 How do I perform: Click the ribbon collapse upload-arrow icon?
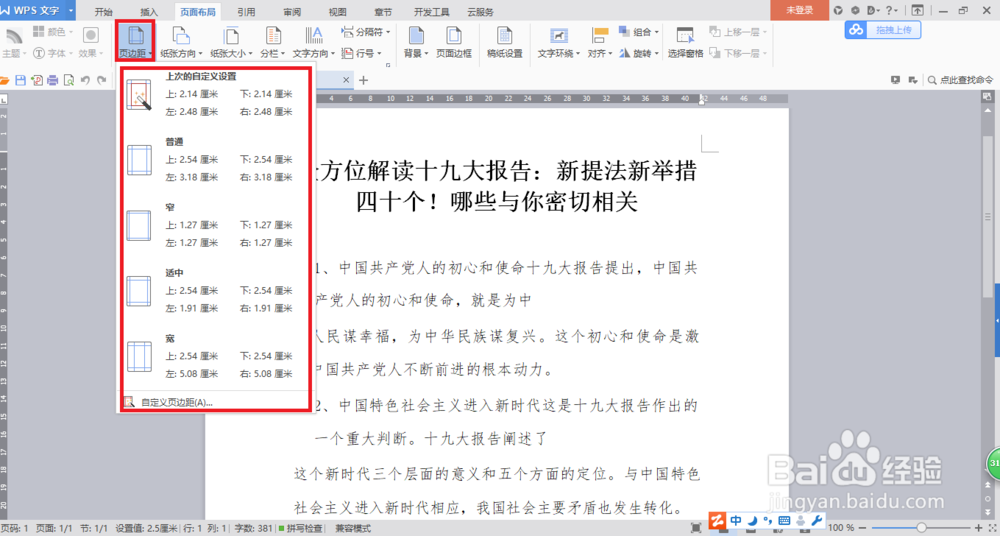coord(917,10)
